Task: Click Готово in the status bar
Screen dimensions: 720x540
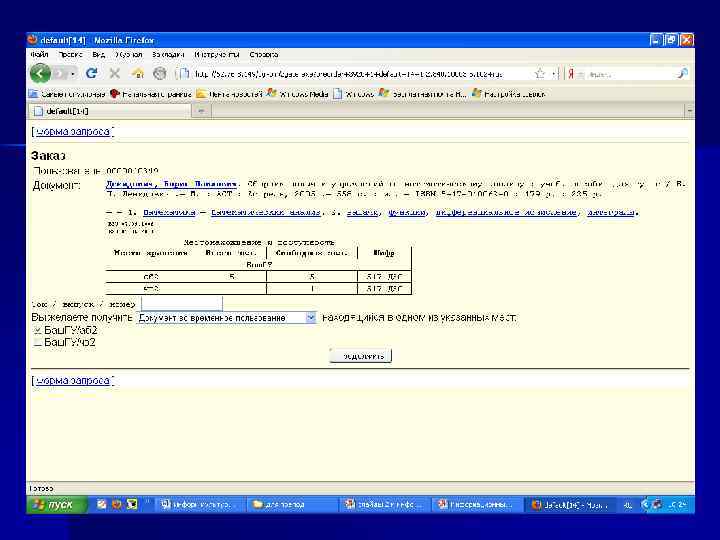Action: (41, 488)
